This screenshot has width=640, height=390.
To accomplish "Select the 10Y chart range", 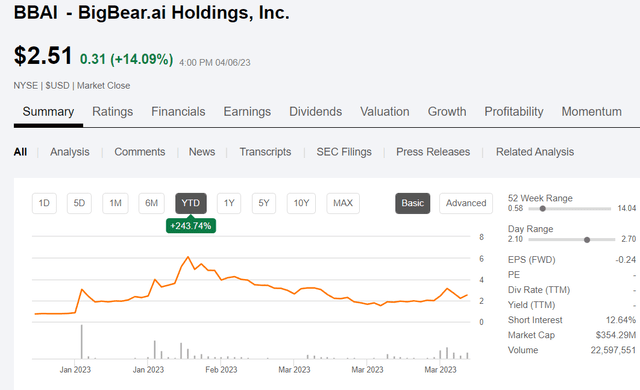I will (x=301, y=203).
